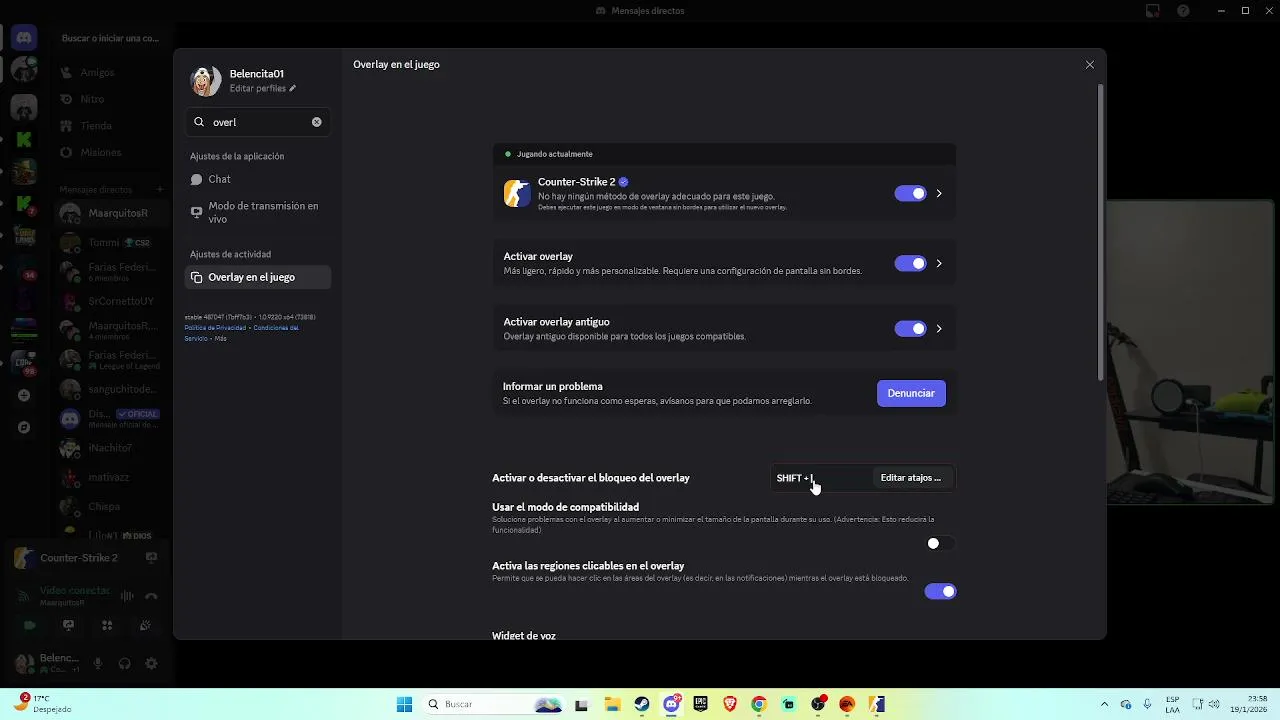The image size is (1280, 720).
Task: Clear the 'overl' settings search text
Action: tap(316, 122)
